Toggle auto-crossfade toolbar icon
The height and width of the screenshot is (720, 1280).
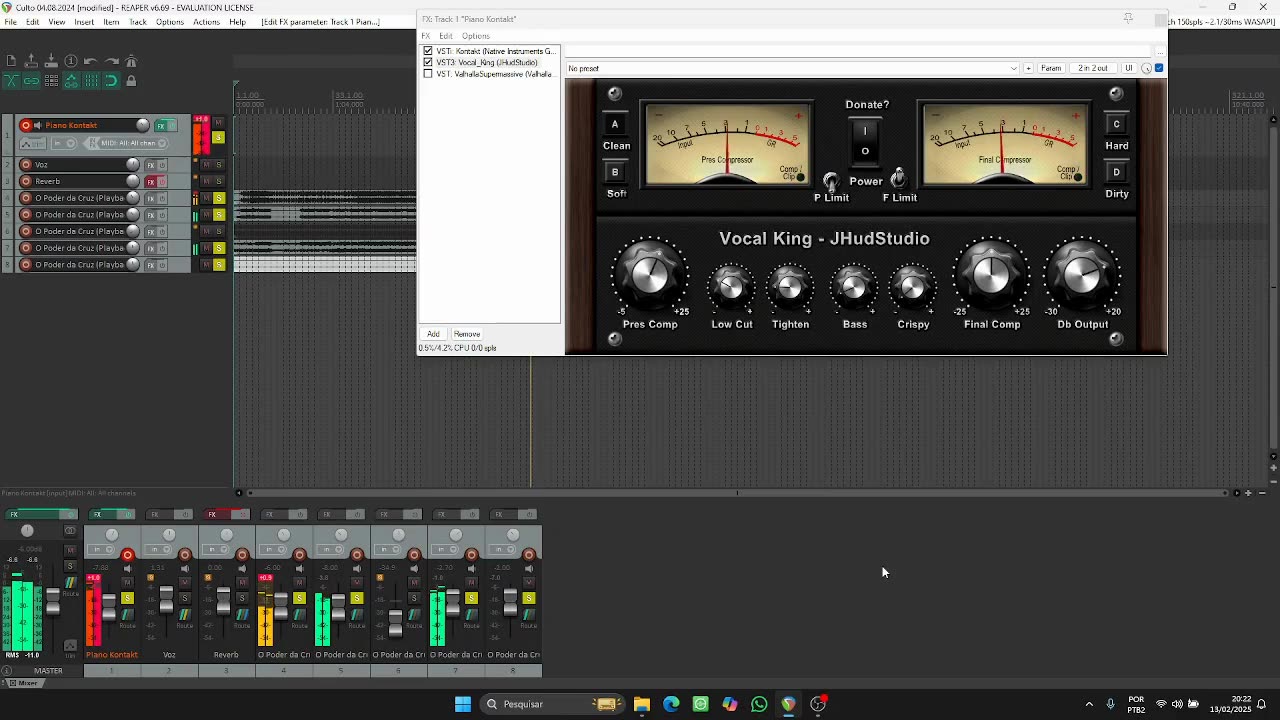[x=12, y=80]
